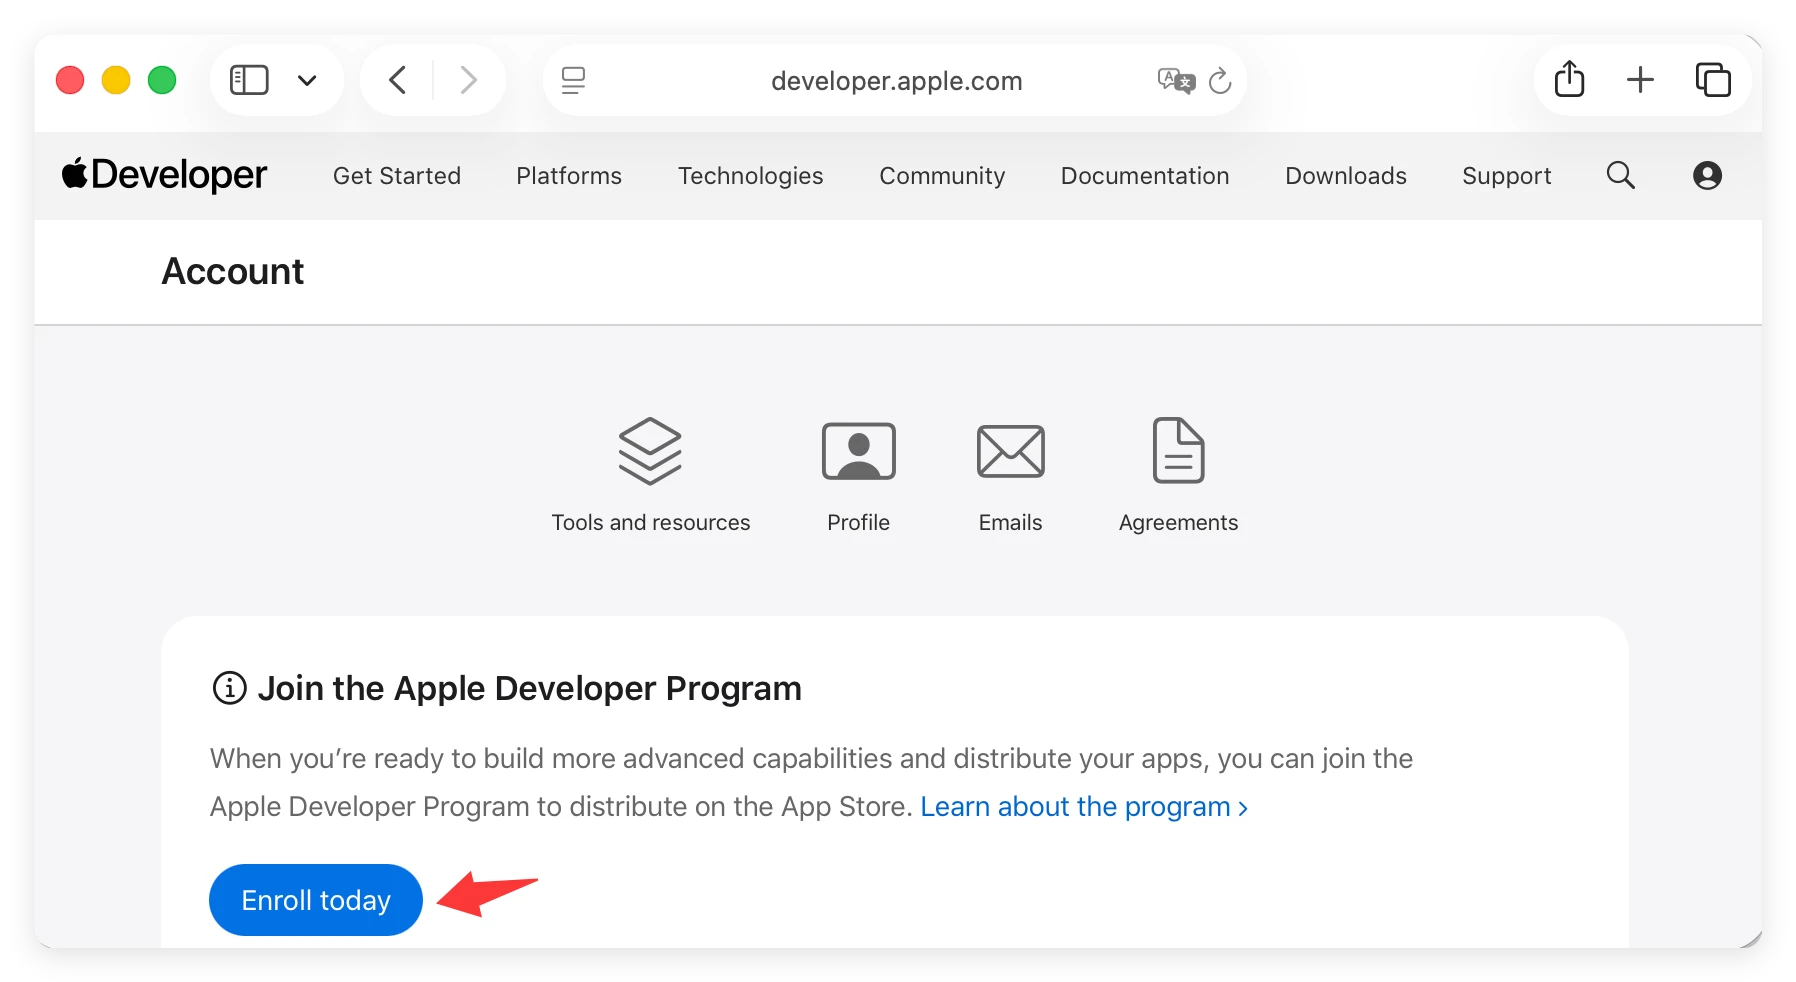Open the Share icon in toolbar
This screenshot has width=1796, height=982.
(x=1570, y=79)
